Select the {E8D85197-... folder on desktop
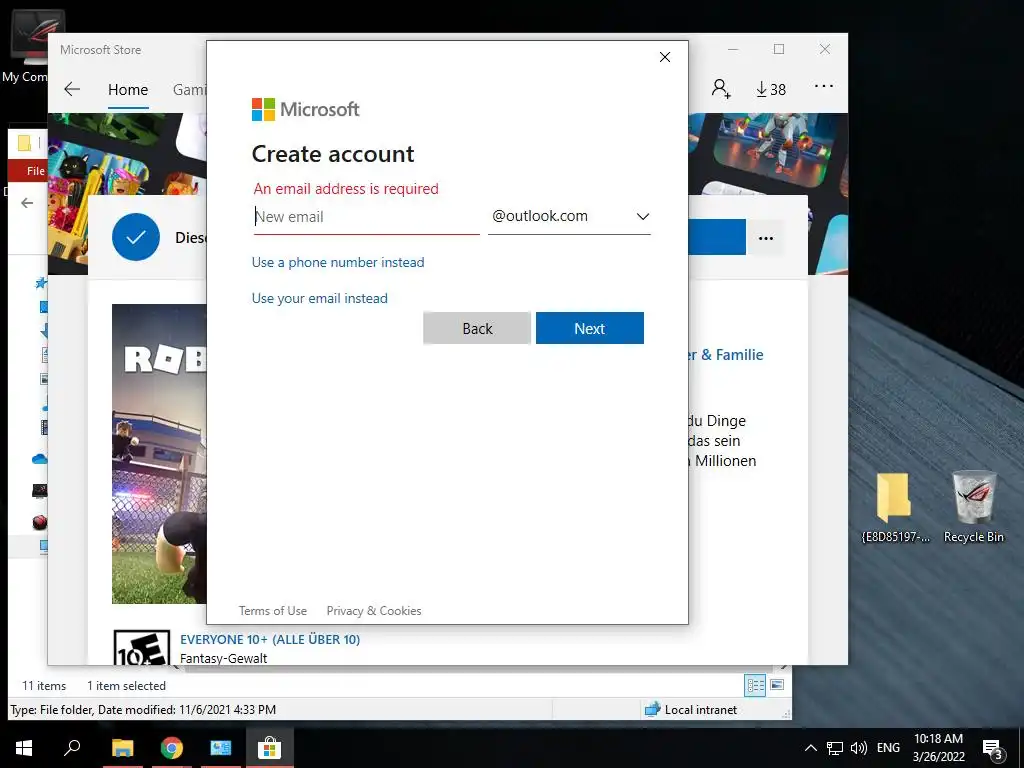 click(x=895, y=507)
